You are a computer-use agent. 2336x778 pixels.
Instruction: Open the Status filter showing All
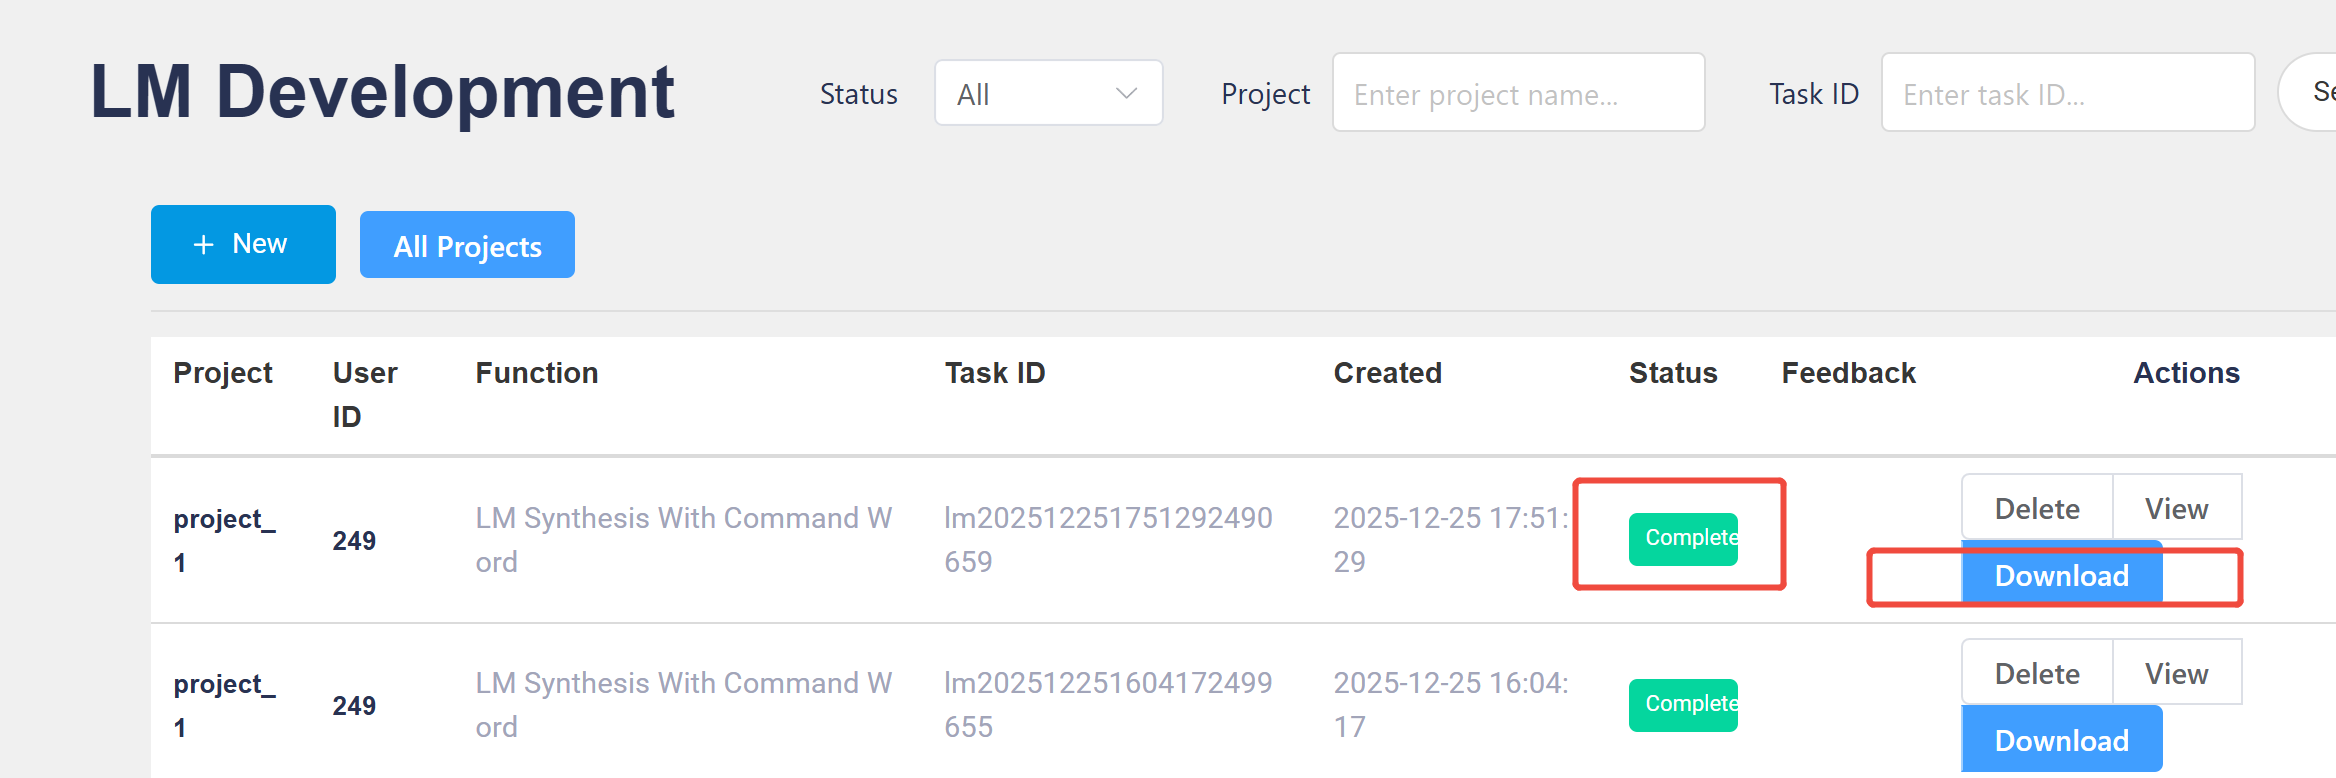coord(1047,94)
